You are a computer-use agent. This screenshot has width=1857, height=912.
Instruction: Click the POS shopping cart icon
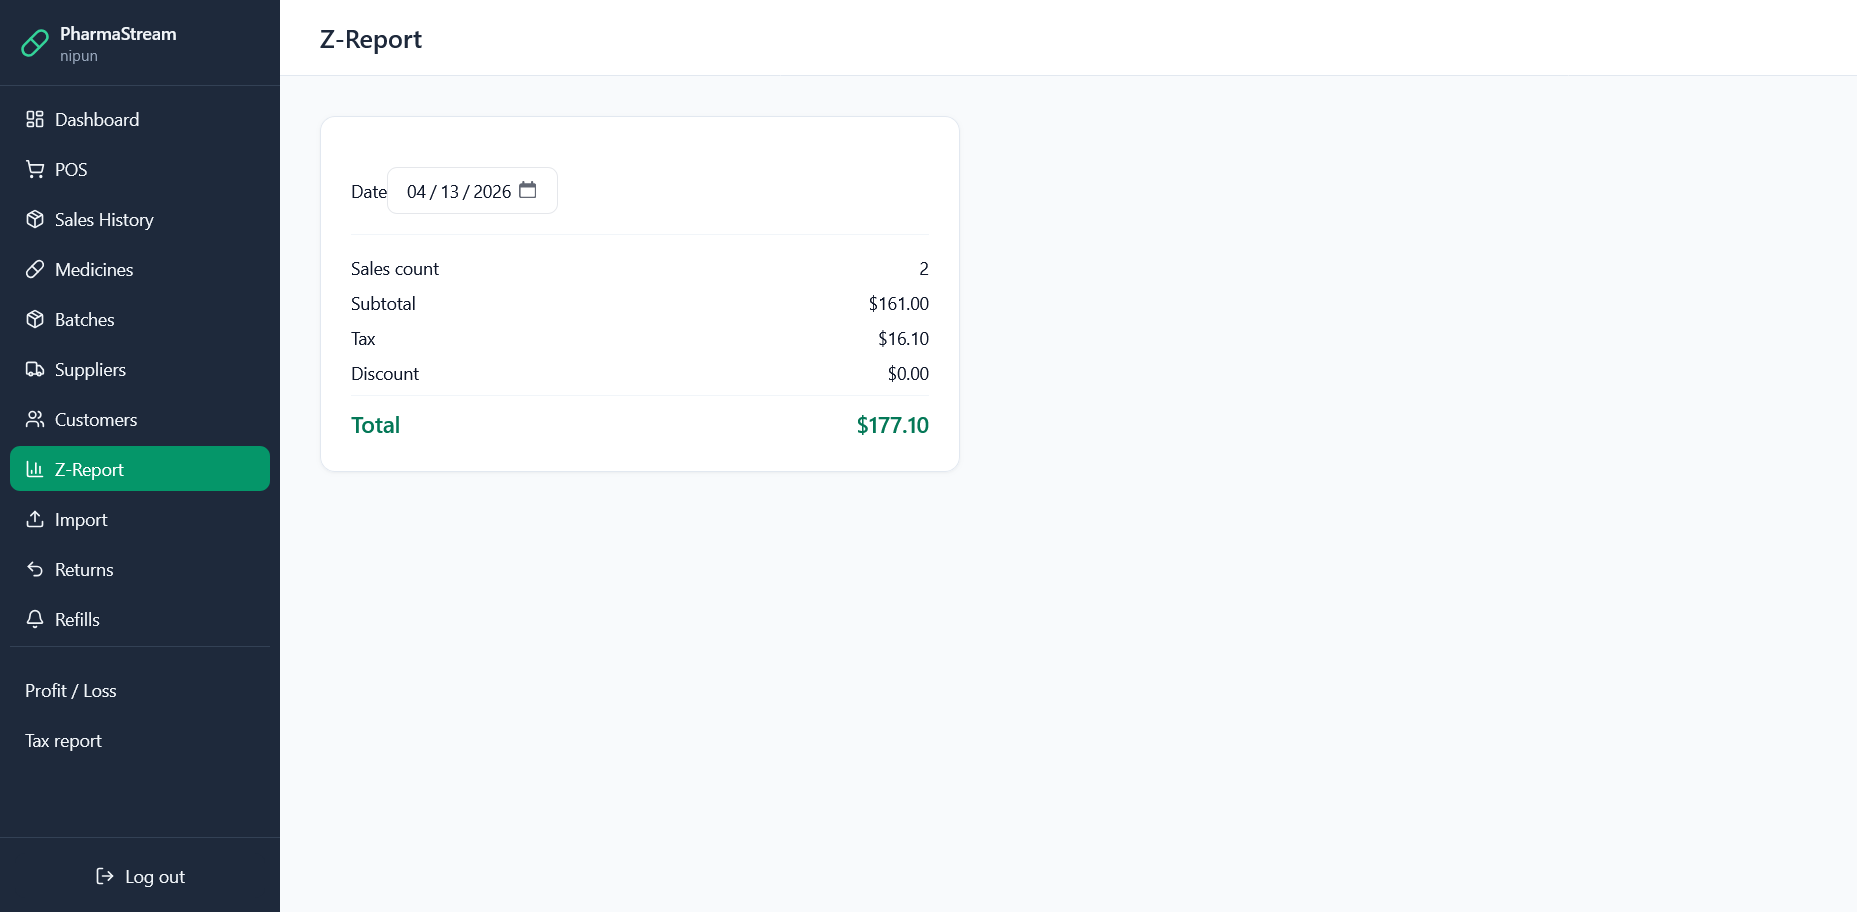(x=35, y=170)
